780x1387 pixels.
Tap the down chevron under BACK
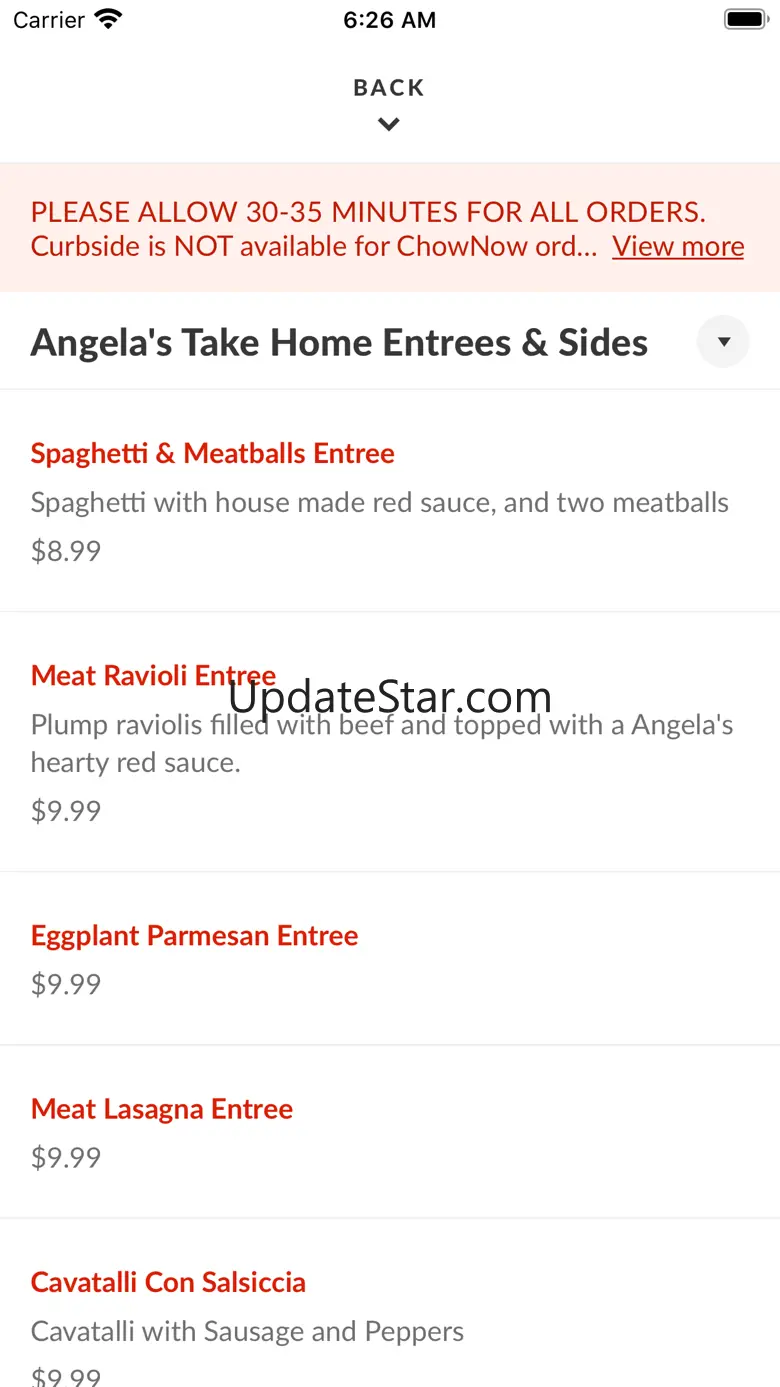[389, 125]
